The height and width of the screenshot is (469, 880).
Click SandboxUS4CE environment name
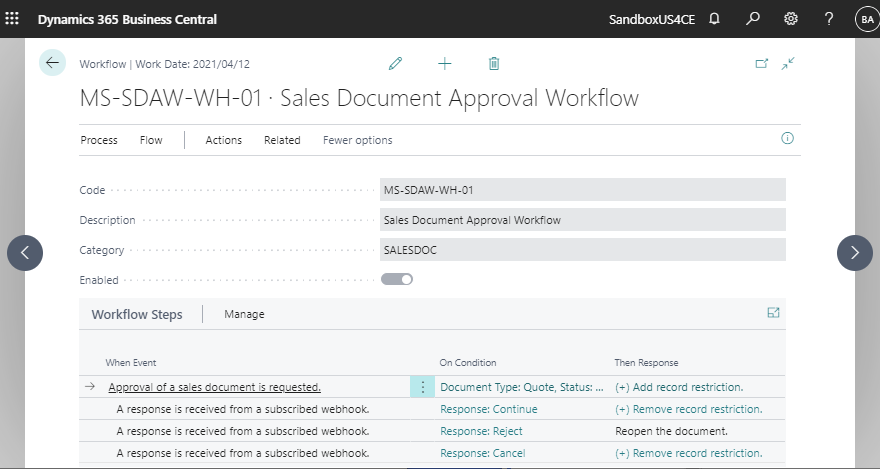652,19
